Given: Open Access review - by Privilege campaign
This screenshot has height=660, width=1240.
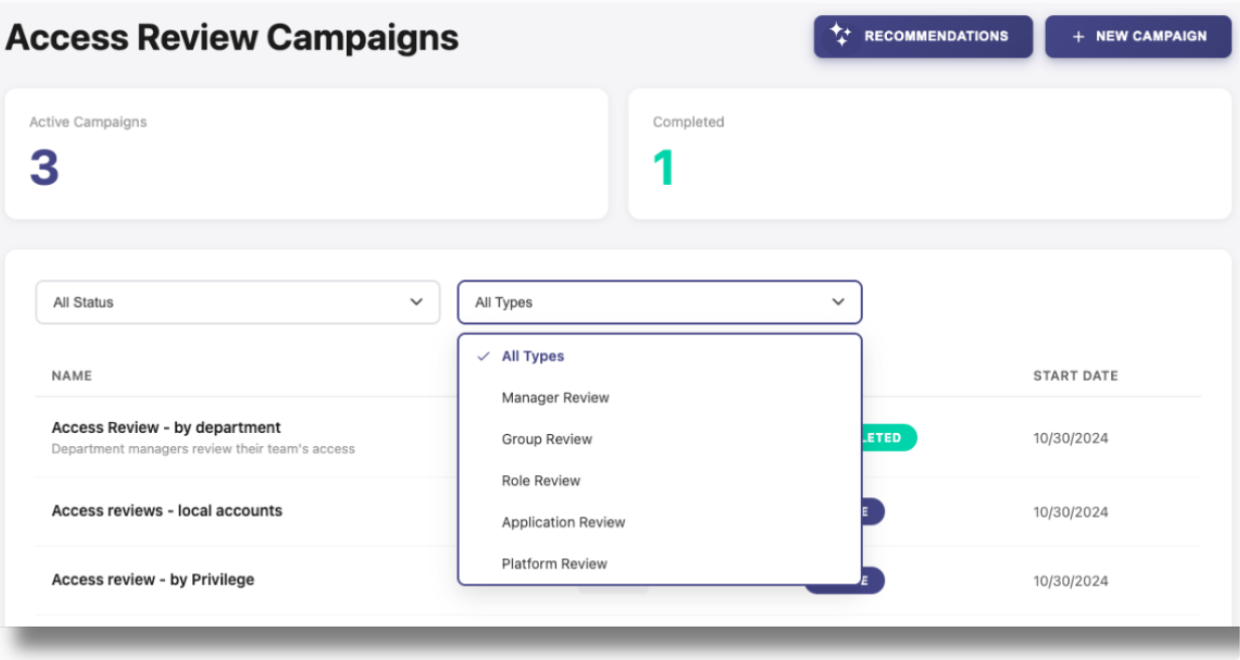Looking at the screenshot, I should (x=153, y=580).
